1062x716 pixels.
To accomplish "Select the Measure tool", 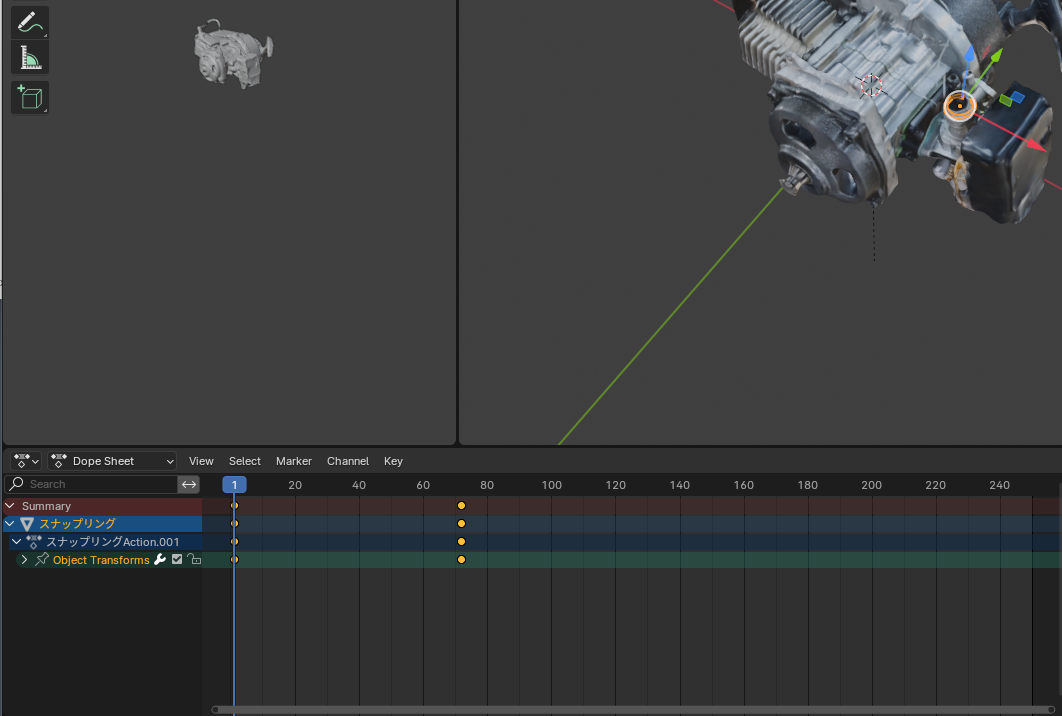I will 29,59.
